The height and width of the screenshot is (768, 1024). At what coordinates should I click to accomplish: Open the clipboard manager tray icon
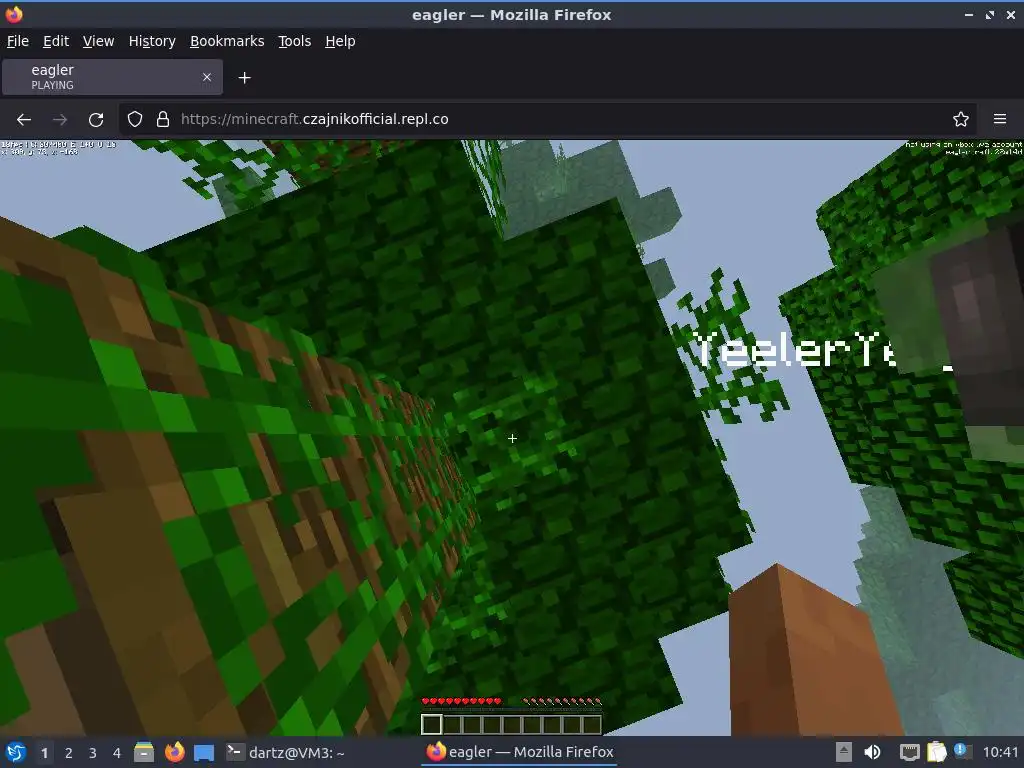[936, 752]
